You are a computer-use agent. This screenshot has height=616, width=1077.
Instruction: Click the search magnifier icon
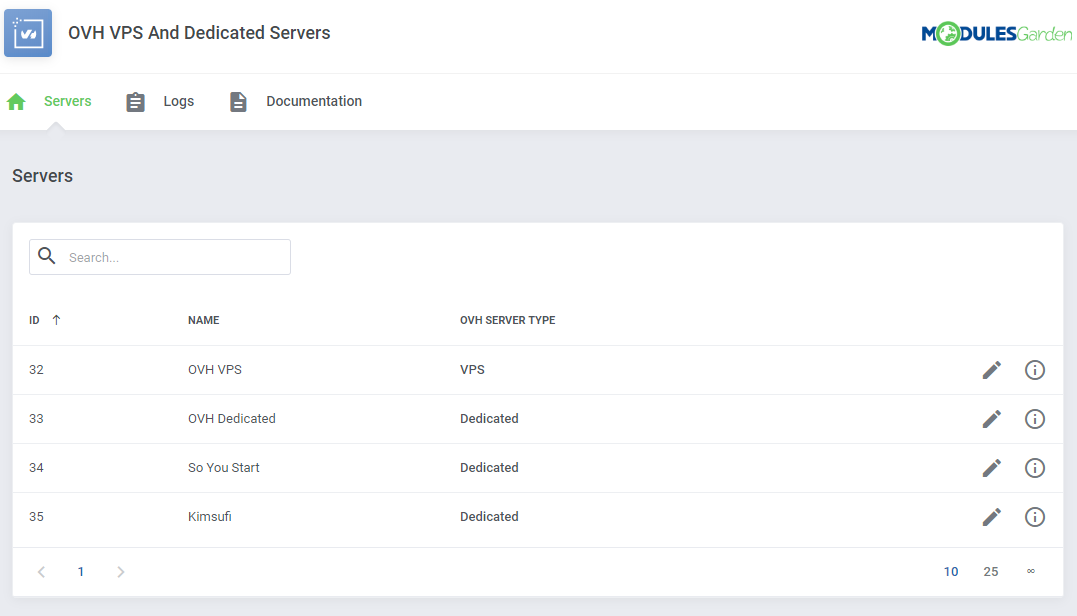click(47, 256)
